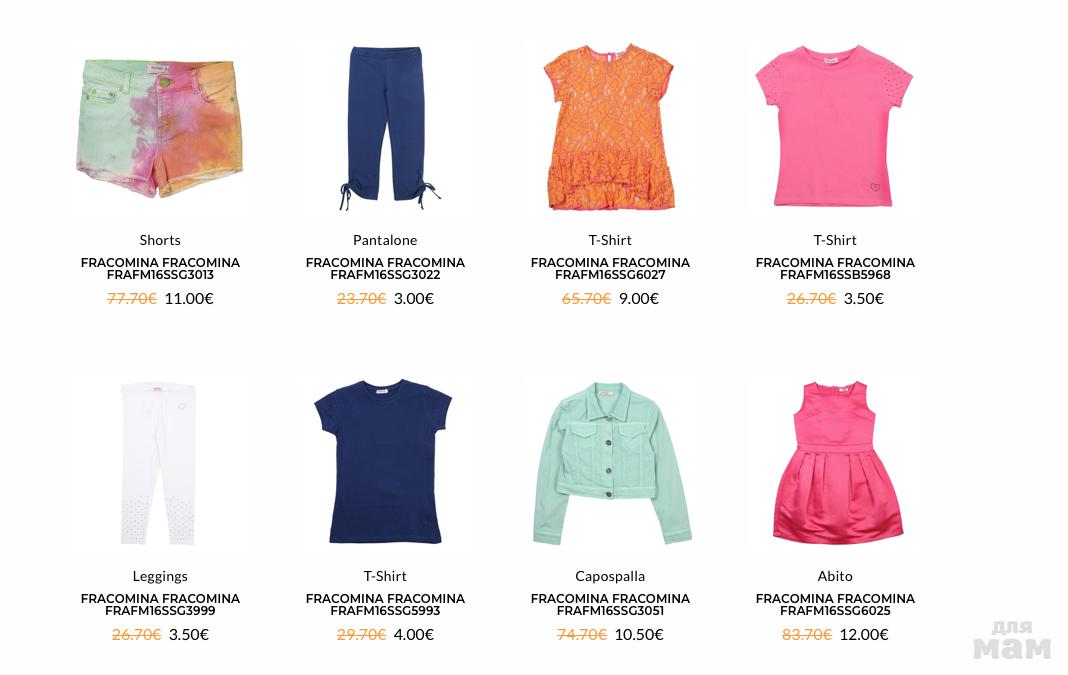
Task: Open the tie-dye Shorts product image
Action: 159,128
